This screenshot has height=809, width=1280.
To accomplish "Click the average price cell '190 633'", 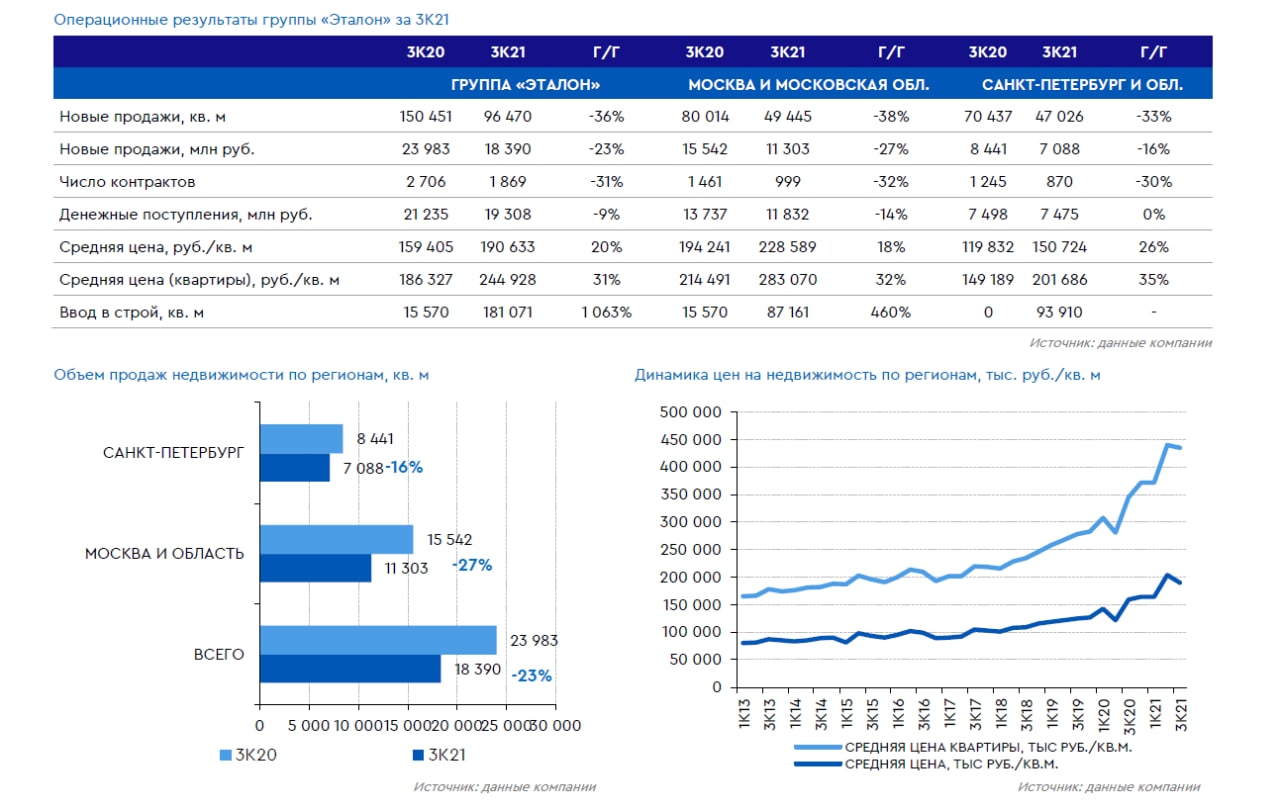I will coord(508,247).
